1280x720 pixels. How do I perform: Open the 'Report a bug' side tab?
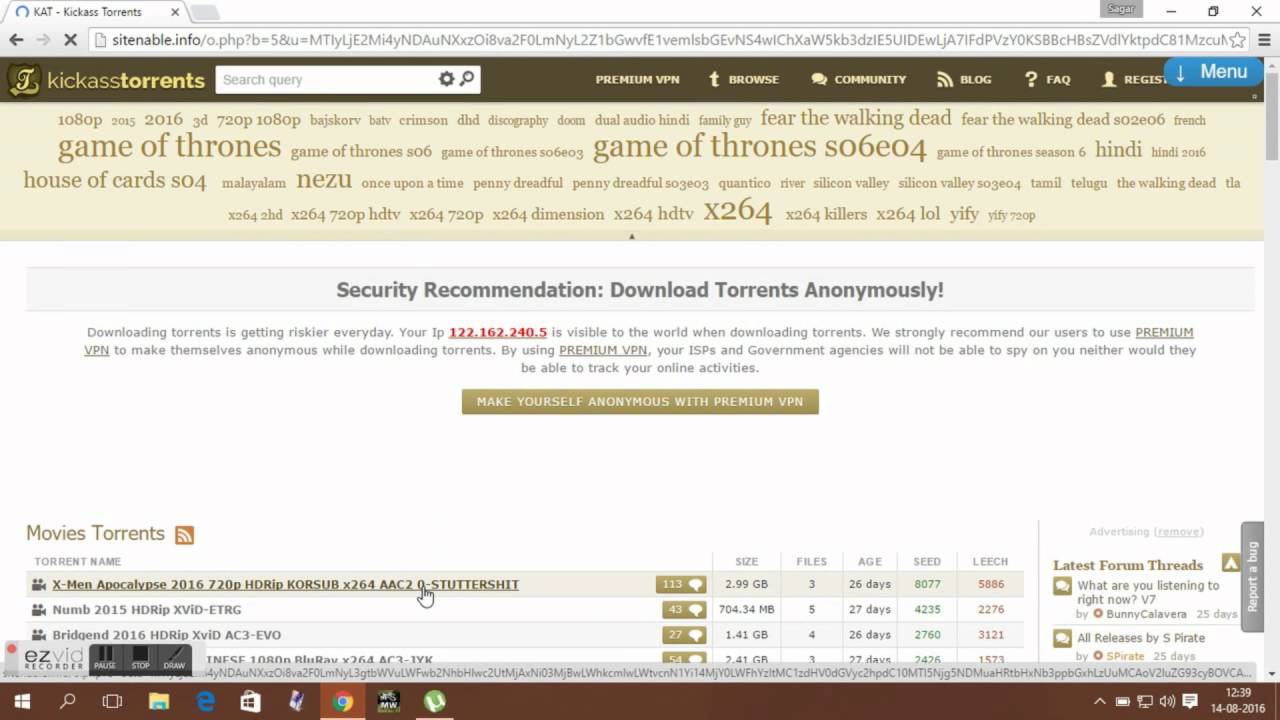tap(1252, 577)
